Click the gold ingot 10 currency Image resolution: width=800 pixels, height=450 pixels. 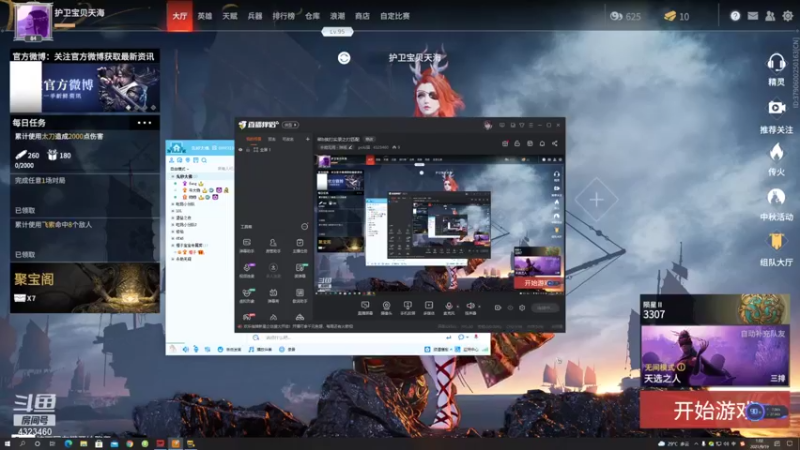pyautogui.click(x=677, y=16)
